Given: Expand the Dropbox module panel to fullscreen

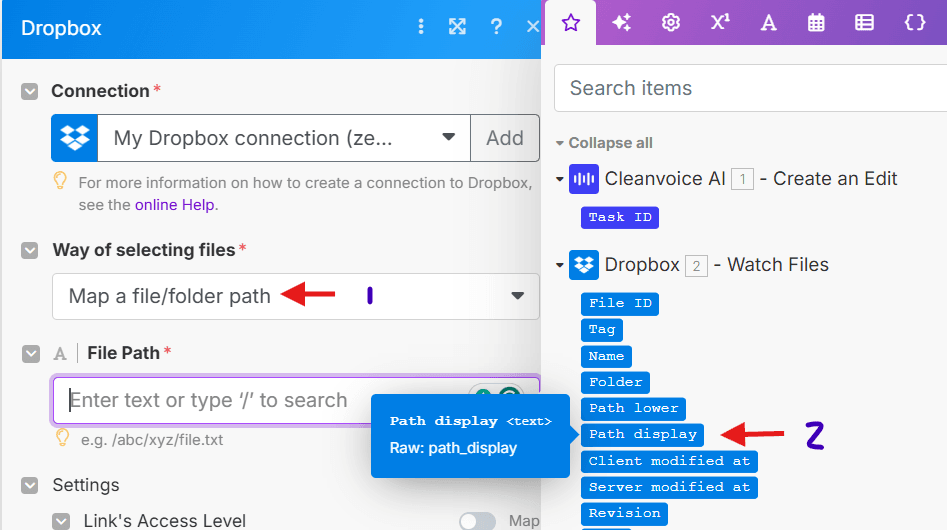Looking at the screenshot, I should (457, 27).
